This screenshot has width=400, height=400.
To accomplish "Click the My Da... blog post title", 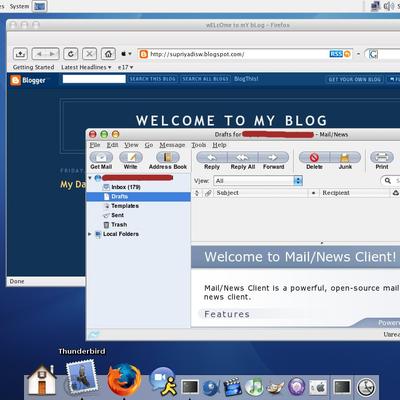I will [x=73, y=184].
